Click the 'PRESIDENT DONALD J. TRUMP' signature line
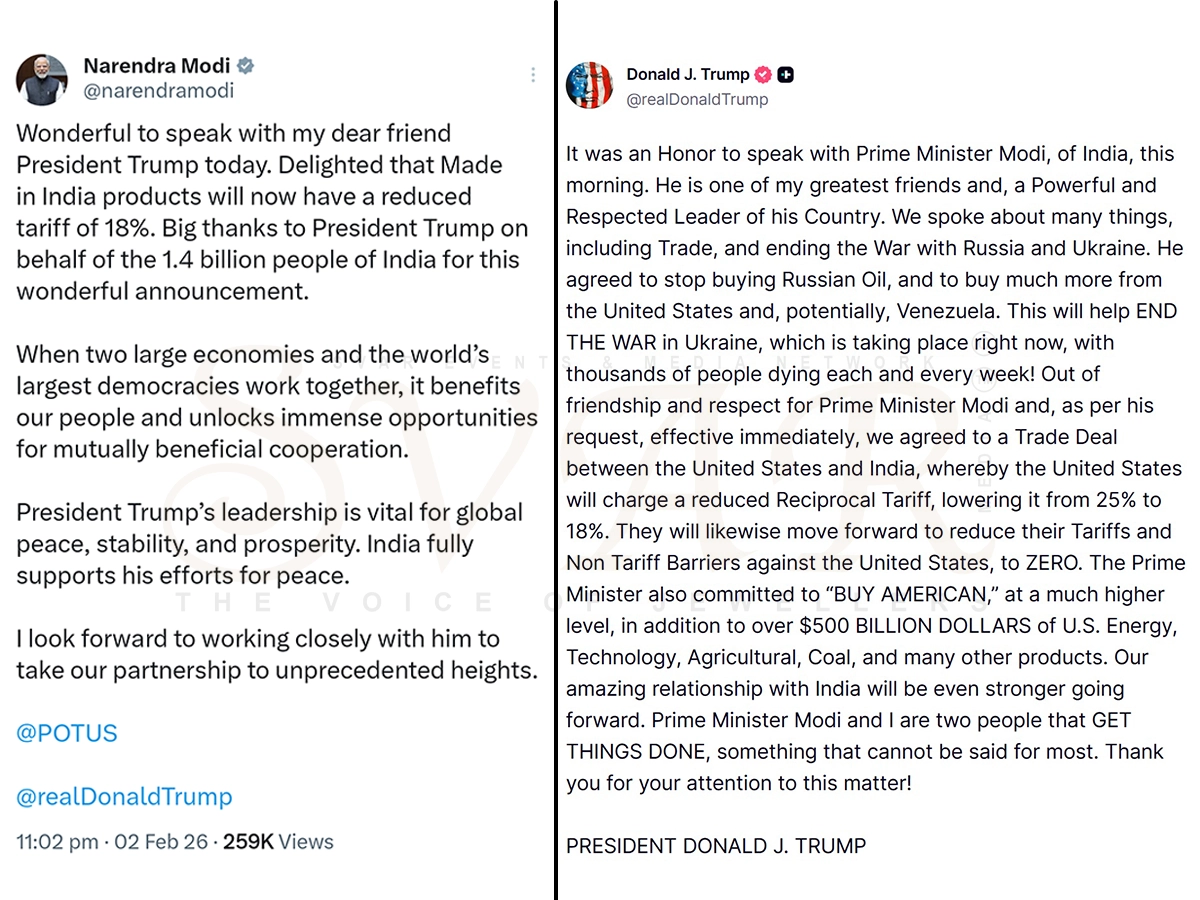This screenshot has width=1200, height=900. (x=716, y=846)
